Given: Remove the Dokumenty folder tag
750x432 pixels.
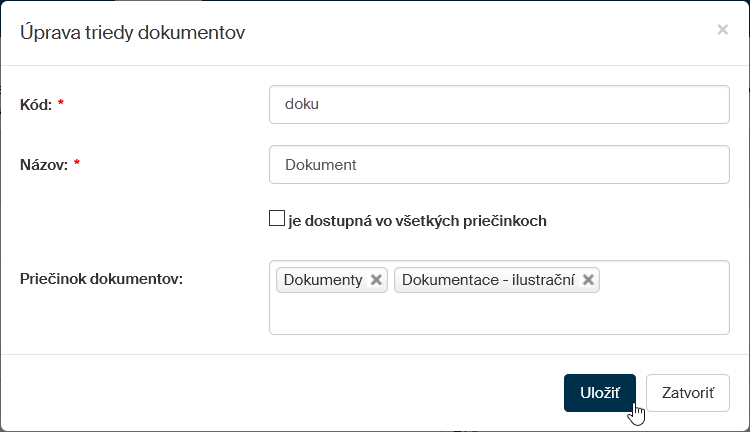Looking at the screenshot, I should pos(376,281).
